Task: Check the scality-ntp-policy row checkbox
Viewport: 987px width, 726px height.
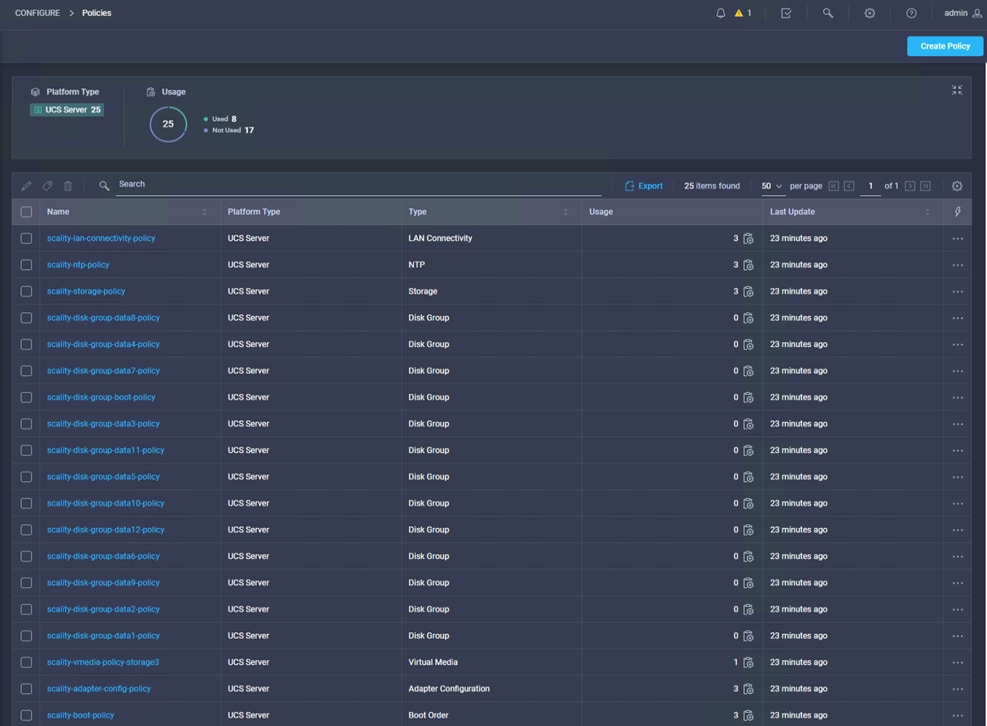Action: [26, 265]
